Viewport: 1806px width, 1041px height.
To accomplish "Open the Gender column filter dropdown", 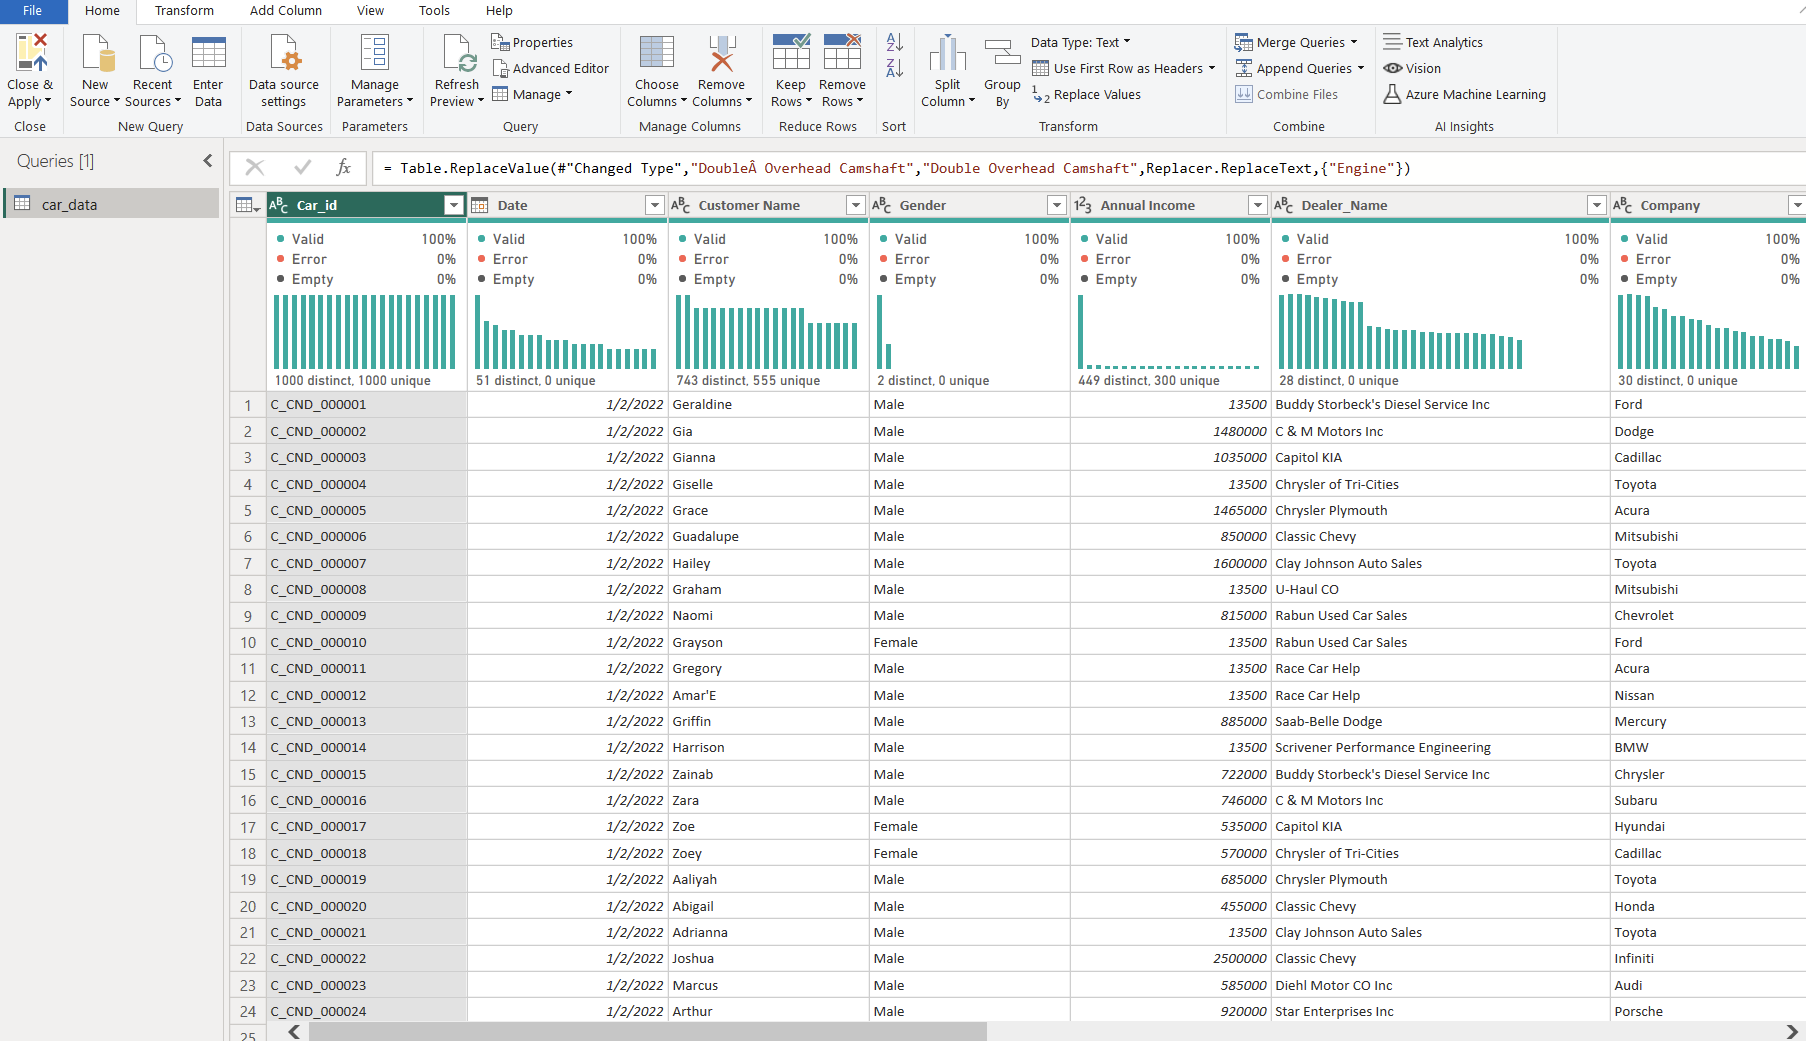I will pyautogui.click(x=1057, y=205).
